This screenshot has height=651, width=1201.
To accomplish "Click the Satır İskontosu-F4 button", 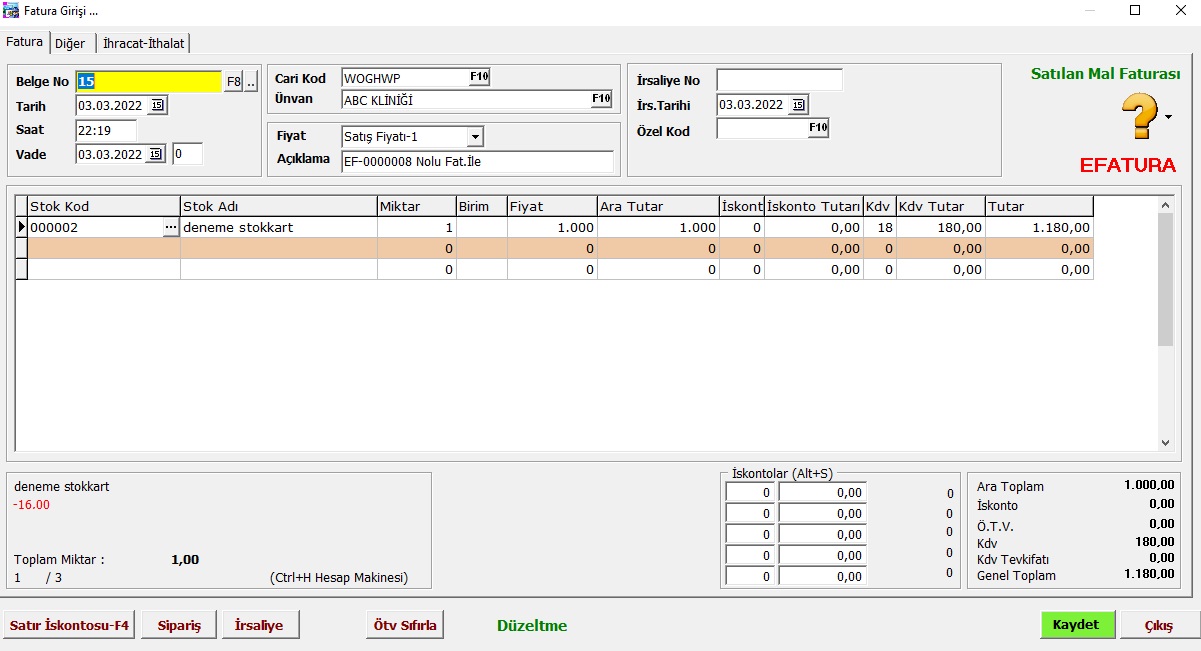I will [x=69, y=625].
